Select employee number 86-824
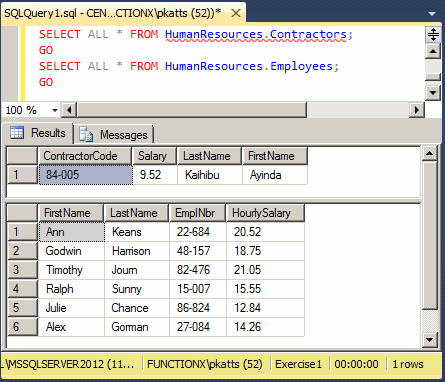This screenshot has height=382, width=445. [198, 308]
